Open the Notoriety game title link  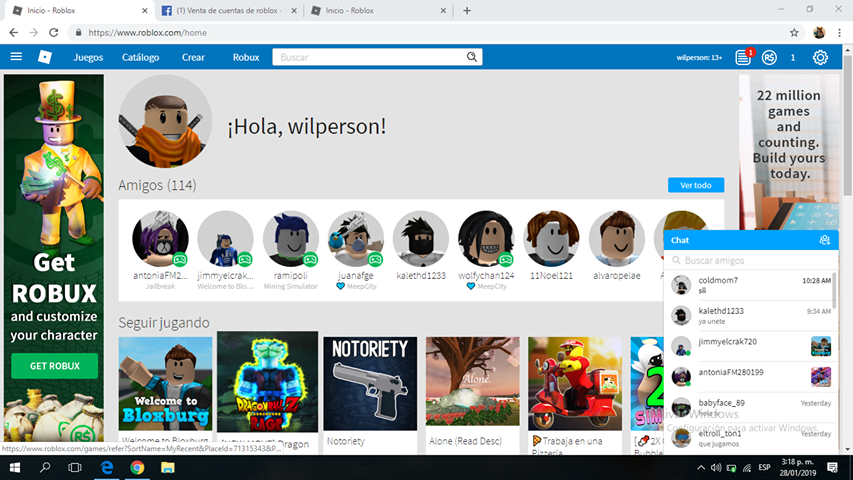click(345, 441)
